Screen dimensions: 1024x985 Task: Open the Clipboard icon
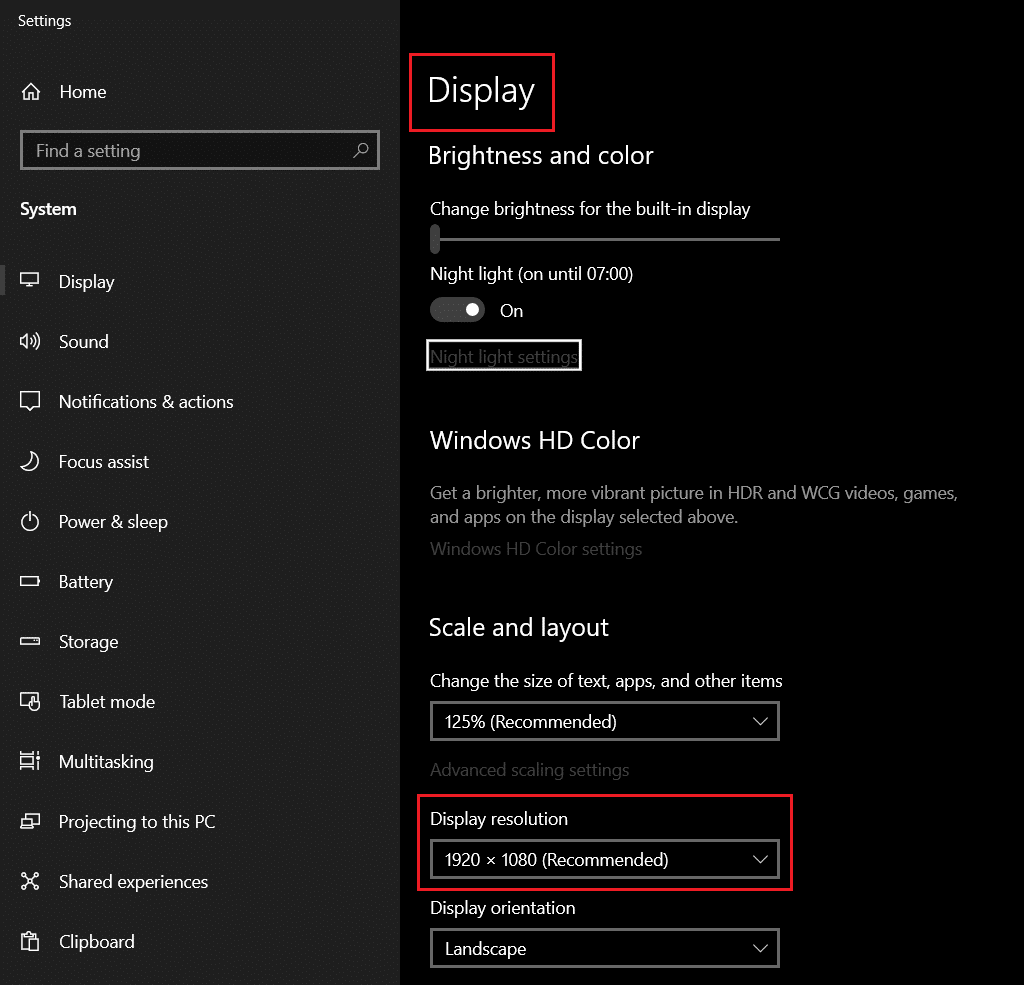pyautogui.click(x=30, y=942)
